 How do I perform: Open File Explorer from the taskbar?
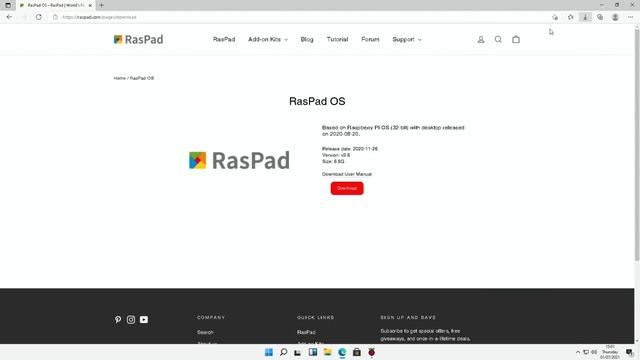327,352
